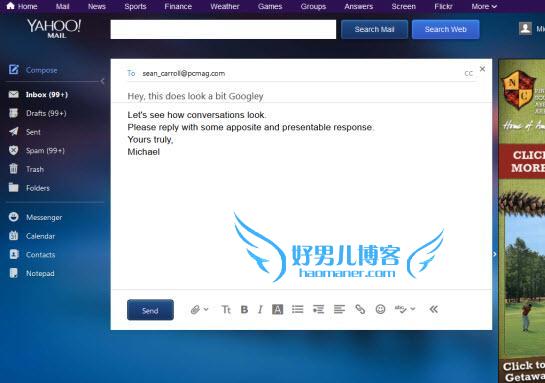
Task: Insert a bulleted list
Action: (x=298, y=309)
